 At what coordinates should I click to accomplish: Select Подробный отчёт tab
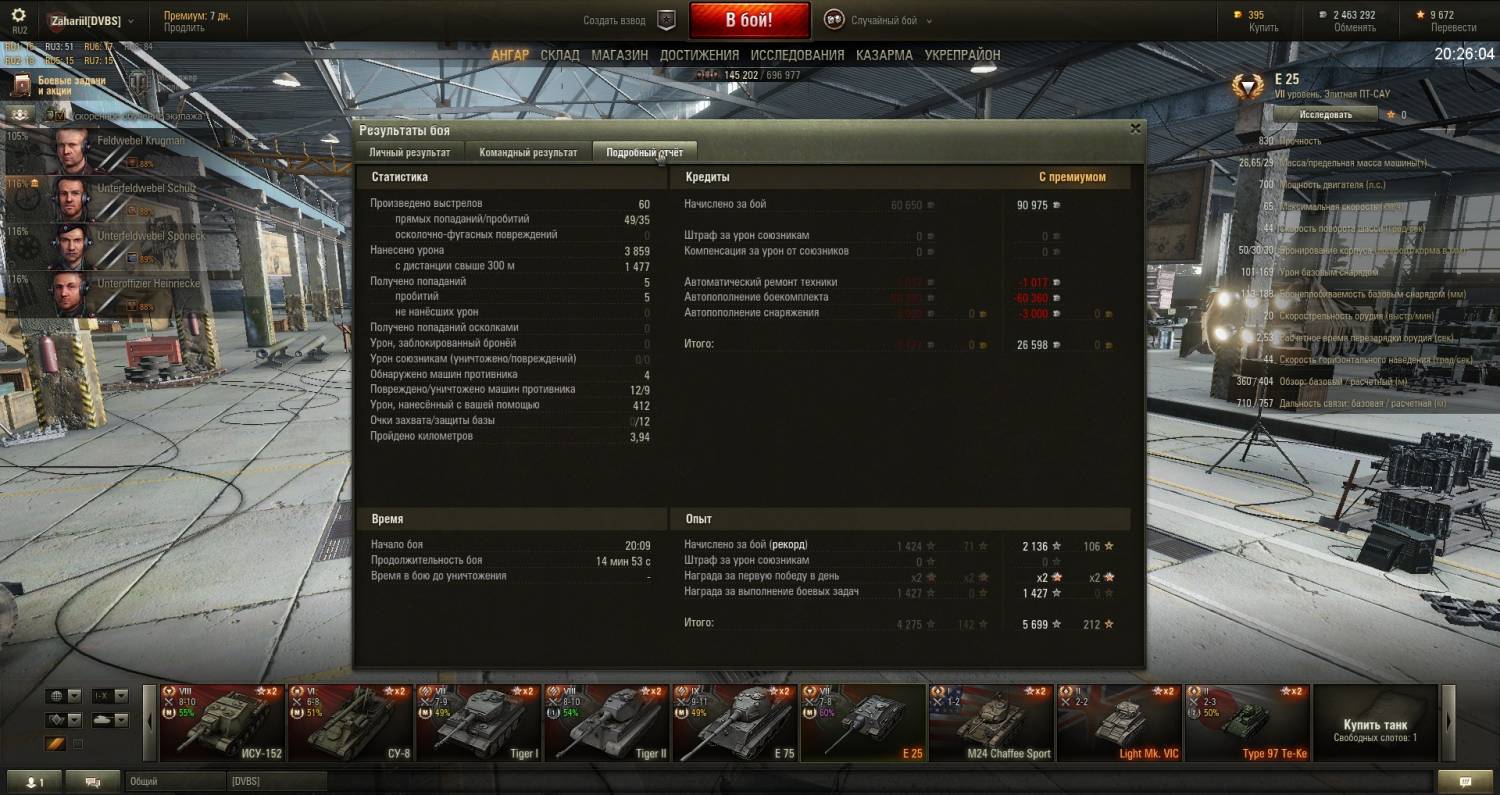click(645, 152)
